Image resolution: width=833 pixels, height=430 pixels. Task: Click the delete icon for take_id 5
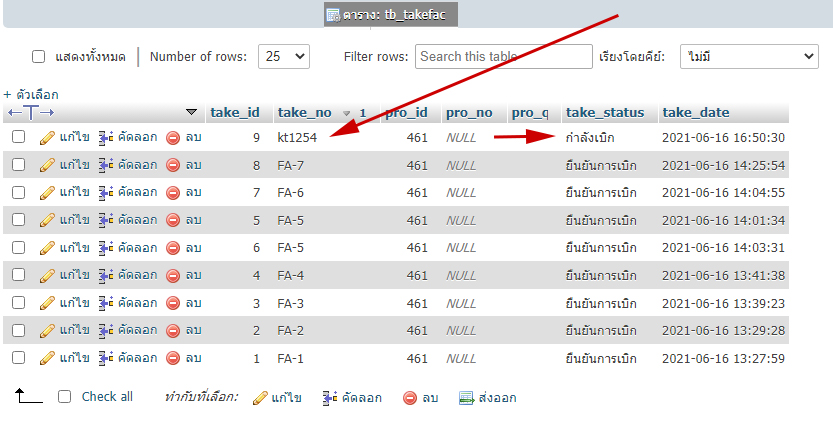(173, 220)
